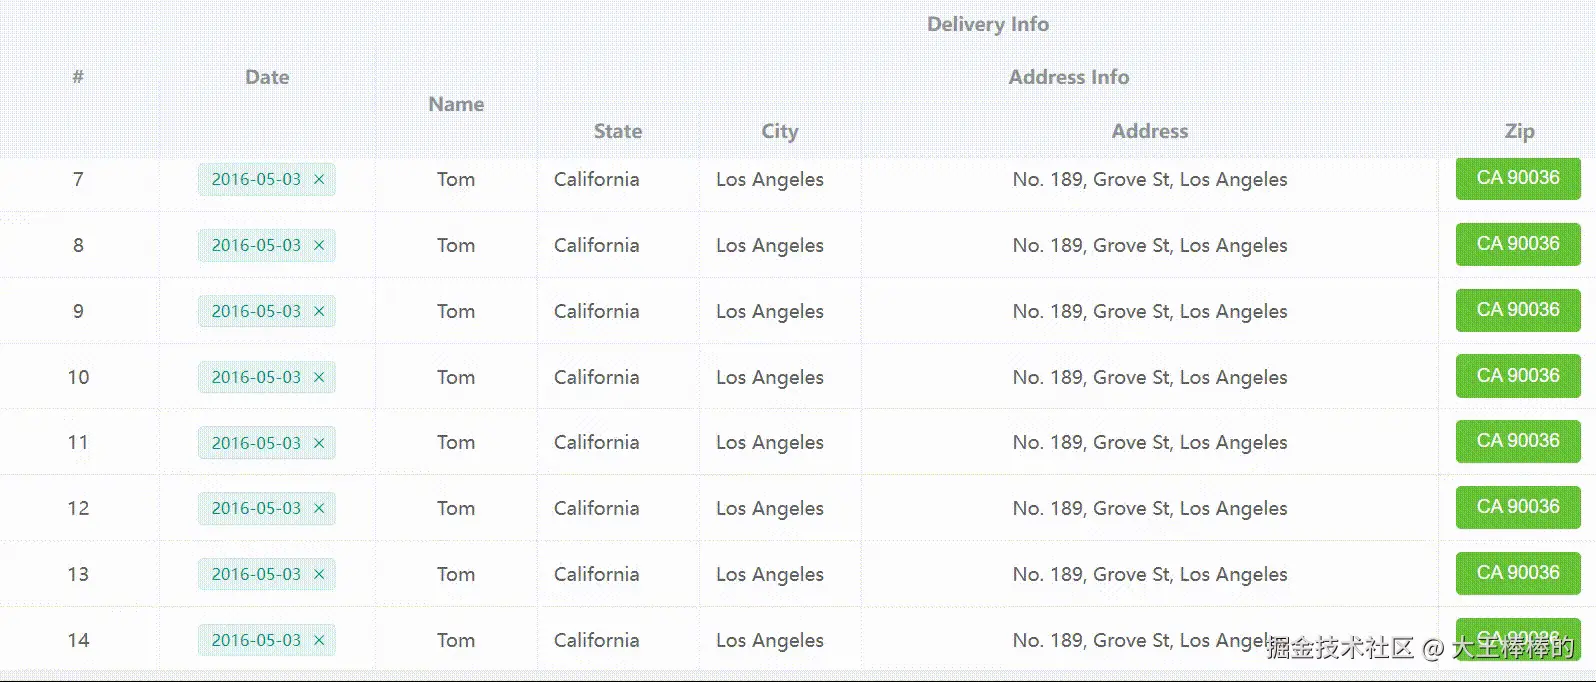This screenshot has height=682, width=1596.
Task: Close the 2016-05-03 tag in row 9
Action: 319,312
